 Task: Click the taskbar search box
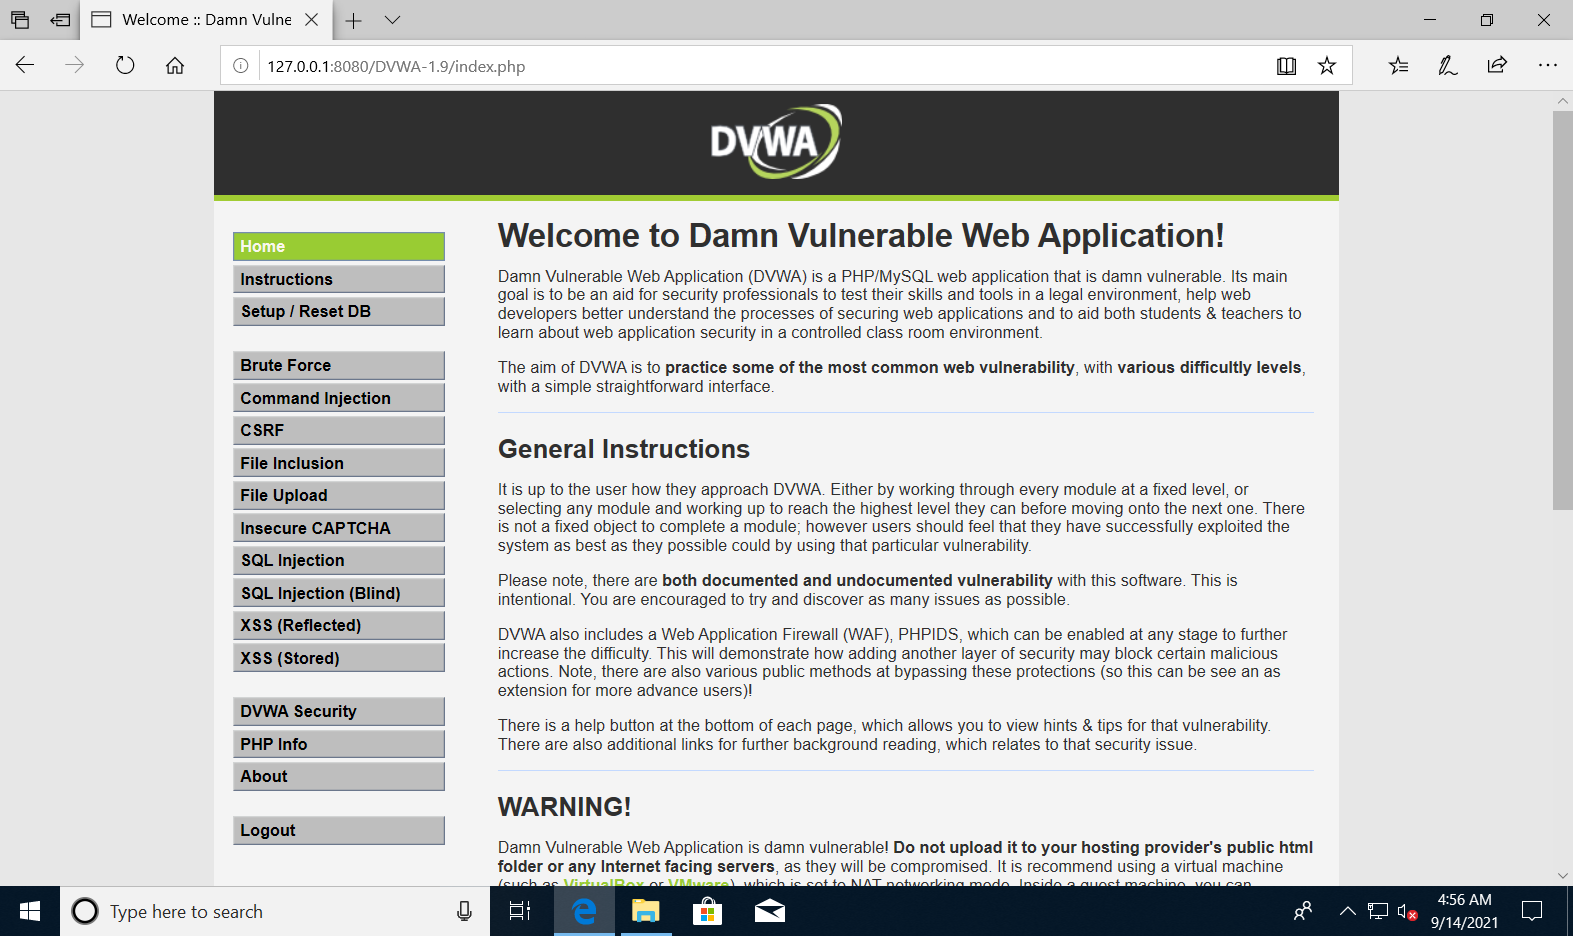tap(275, 911)
